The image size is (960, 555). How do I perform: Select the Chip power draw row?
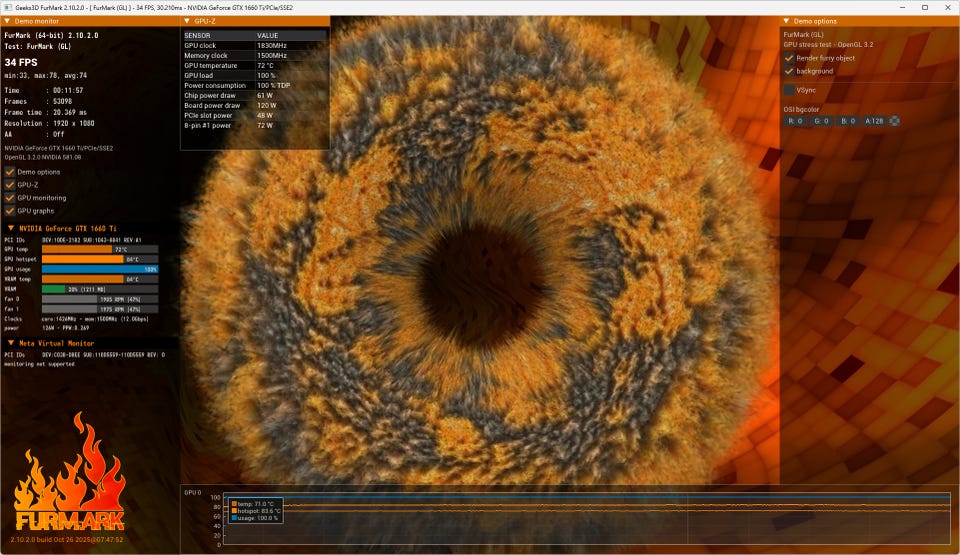pyautogui.click(x=254, y=96)
